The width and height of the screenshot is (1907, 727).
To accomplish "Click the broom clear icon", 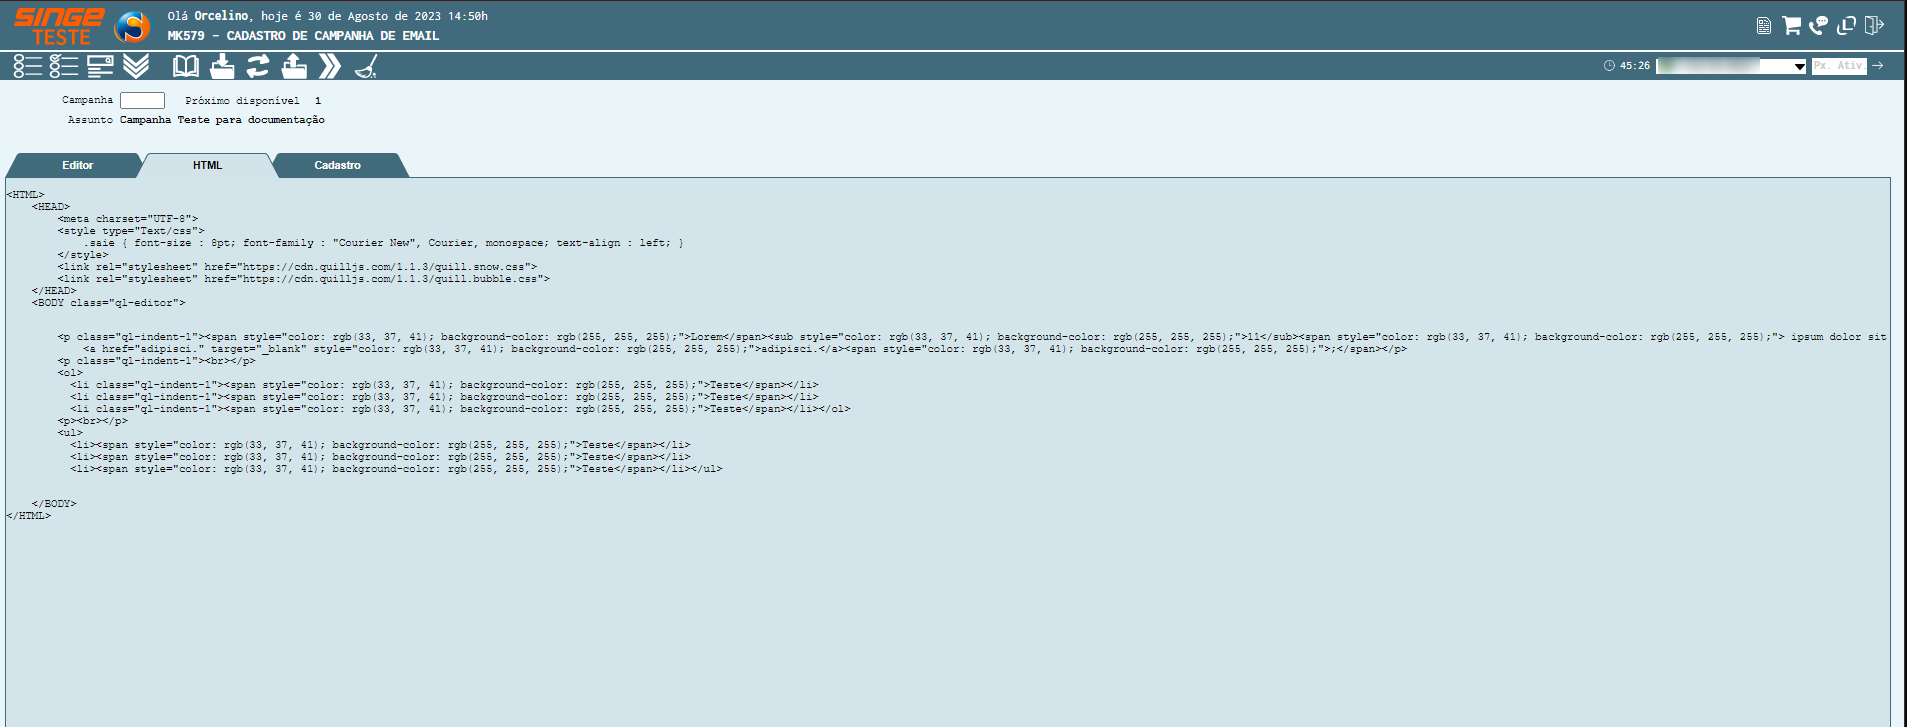I will click(366, 66).
